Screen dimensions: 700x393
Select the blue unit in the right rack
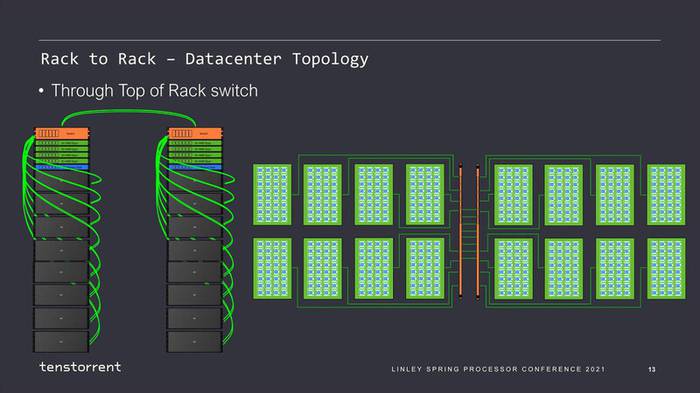tap(195, 167)
